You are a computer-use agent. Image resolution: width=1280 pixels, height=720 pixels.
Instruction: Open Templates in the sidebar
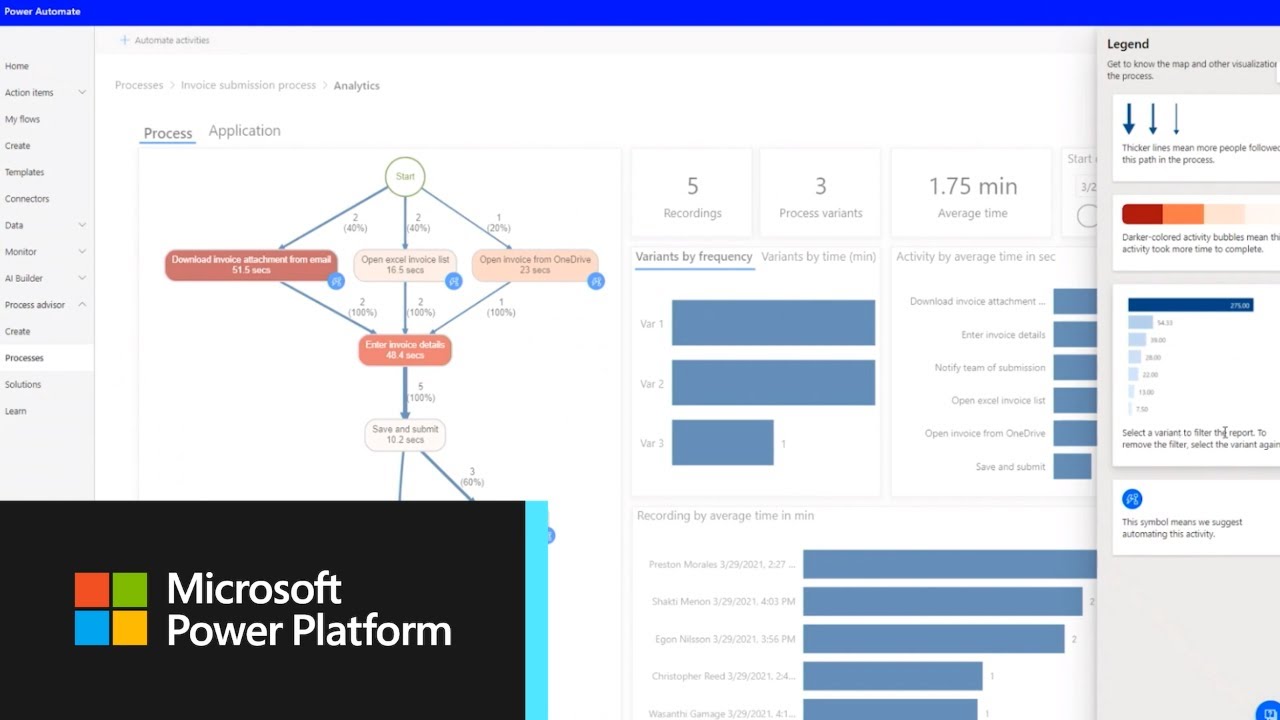pyautogui.click(x=25, y=172)
